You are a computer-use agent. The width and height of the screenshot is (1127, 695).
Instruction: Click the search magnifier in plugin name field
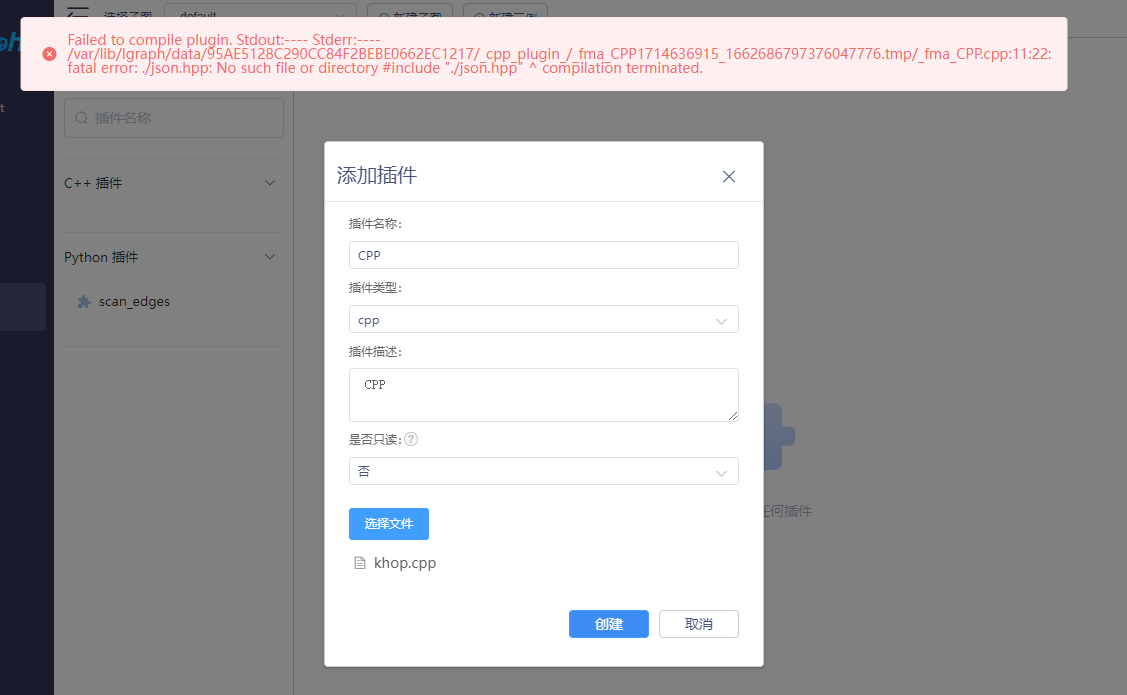pos(81,118)
